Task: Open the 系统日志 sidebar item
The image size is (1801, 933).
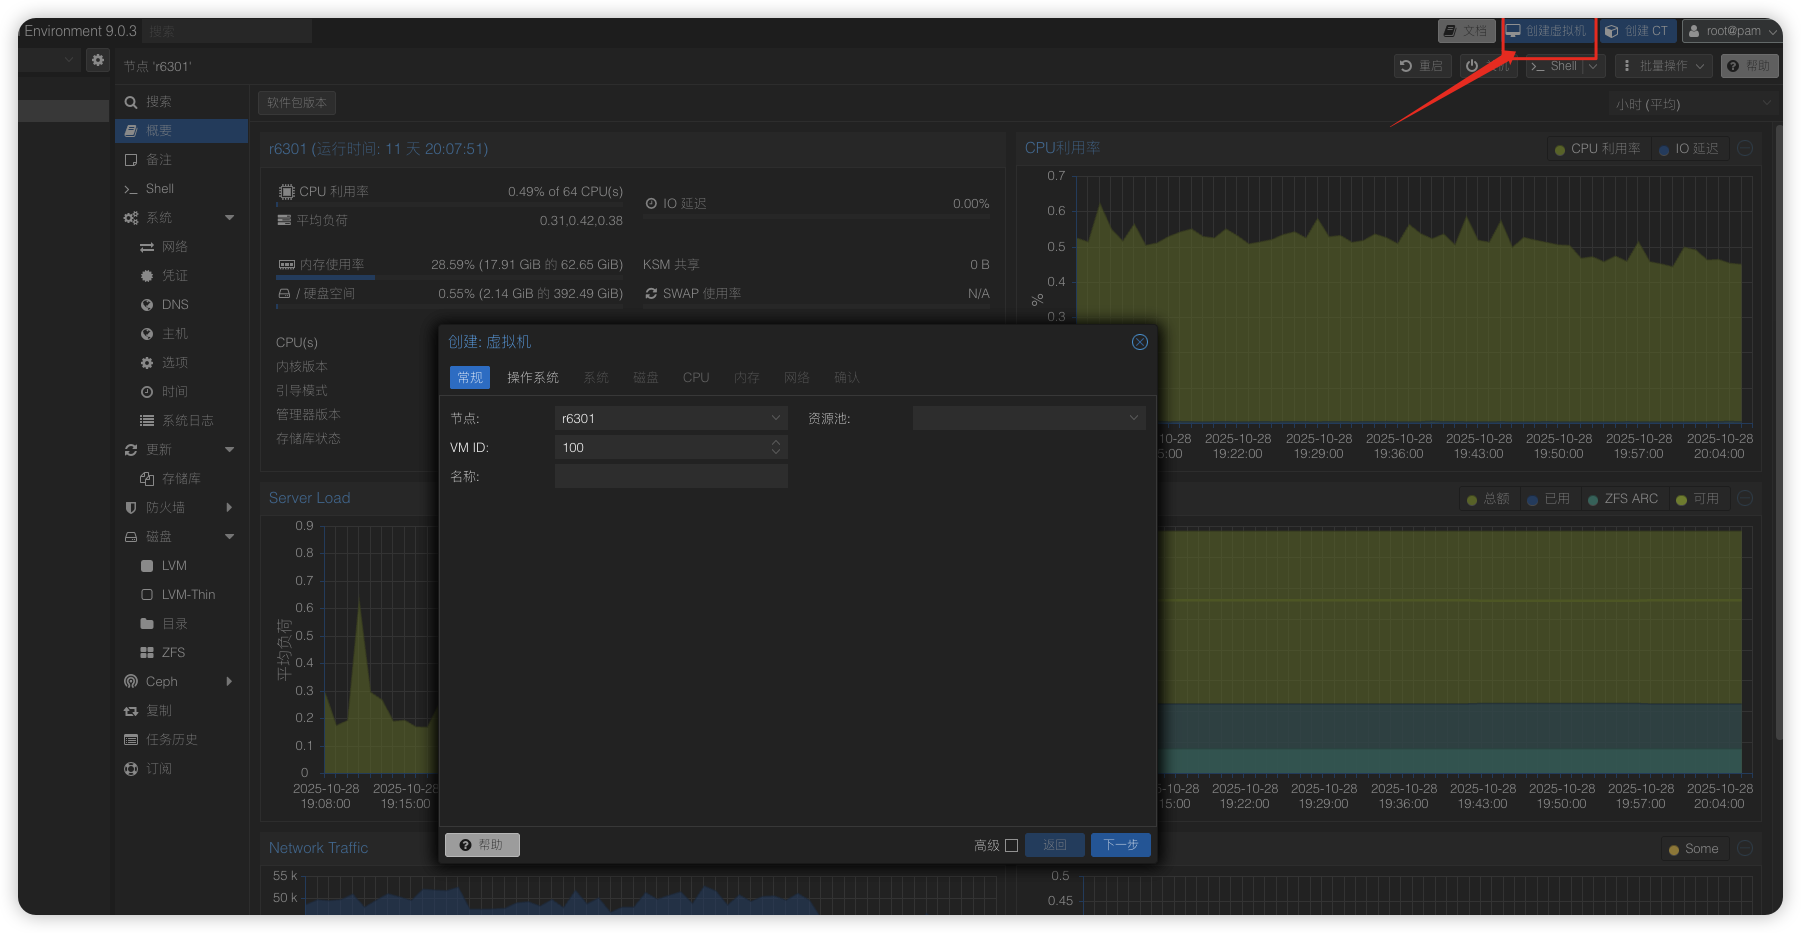Action: click(x=187, y=421)
